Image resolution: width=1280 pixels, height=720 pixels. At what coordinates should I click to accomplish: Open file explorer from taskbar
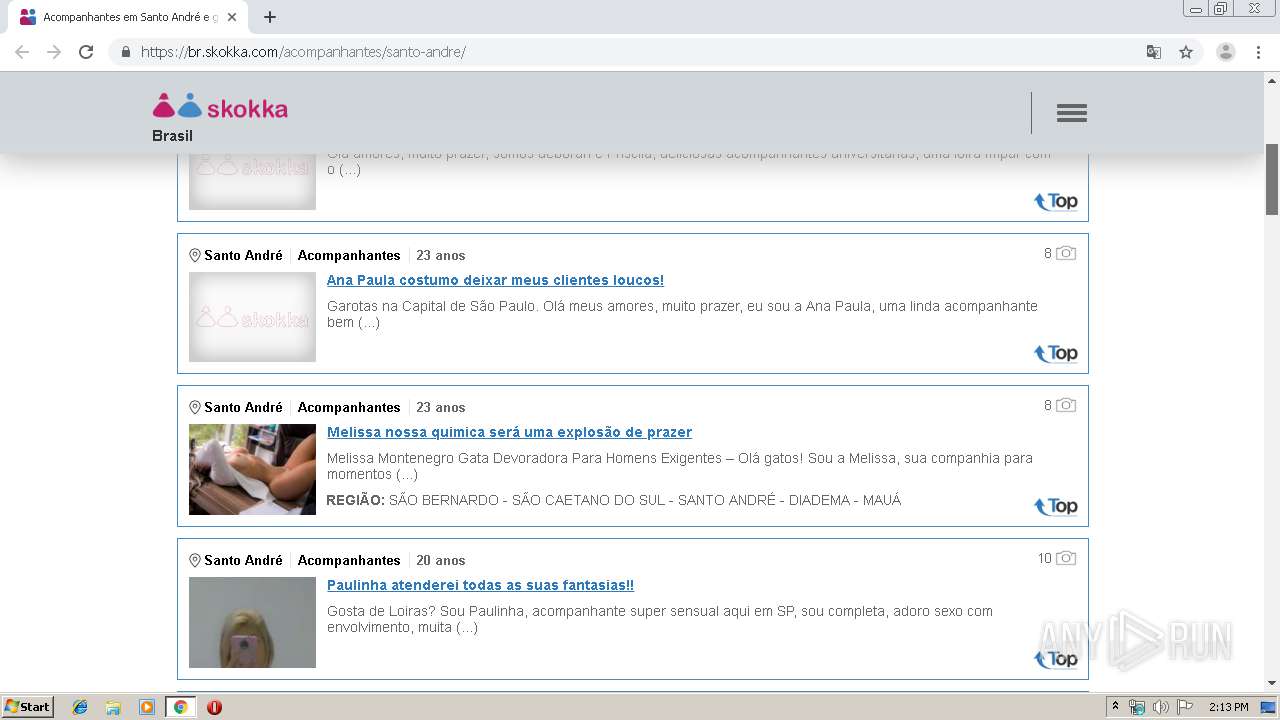tap(113, 707)
